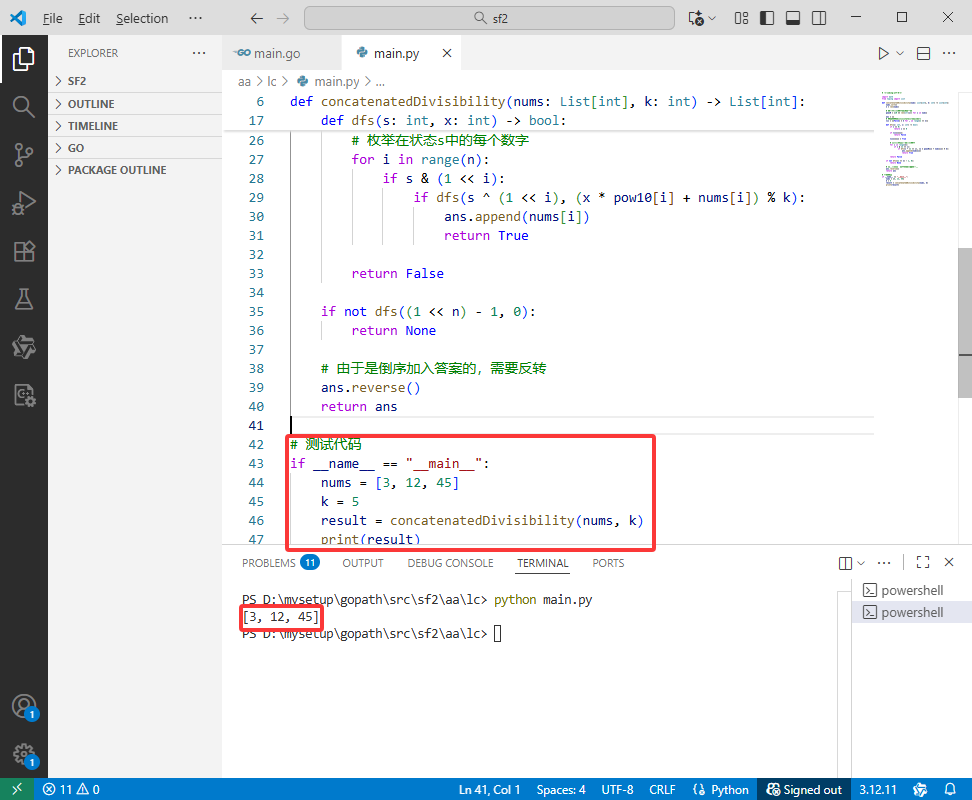
Task: Open the Edit menu
Action: (x=89, y=19)
